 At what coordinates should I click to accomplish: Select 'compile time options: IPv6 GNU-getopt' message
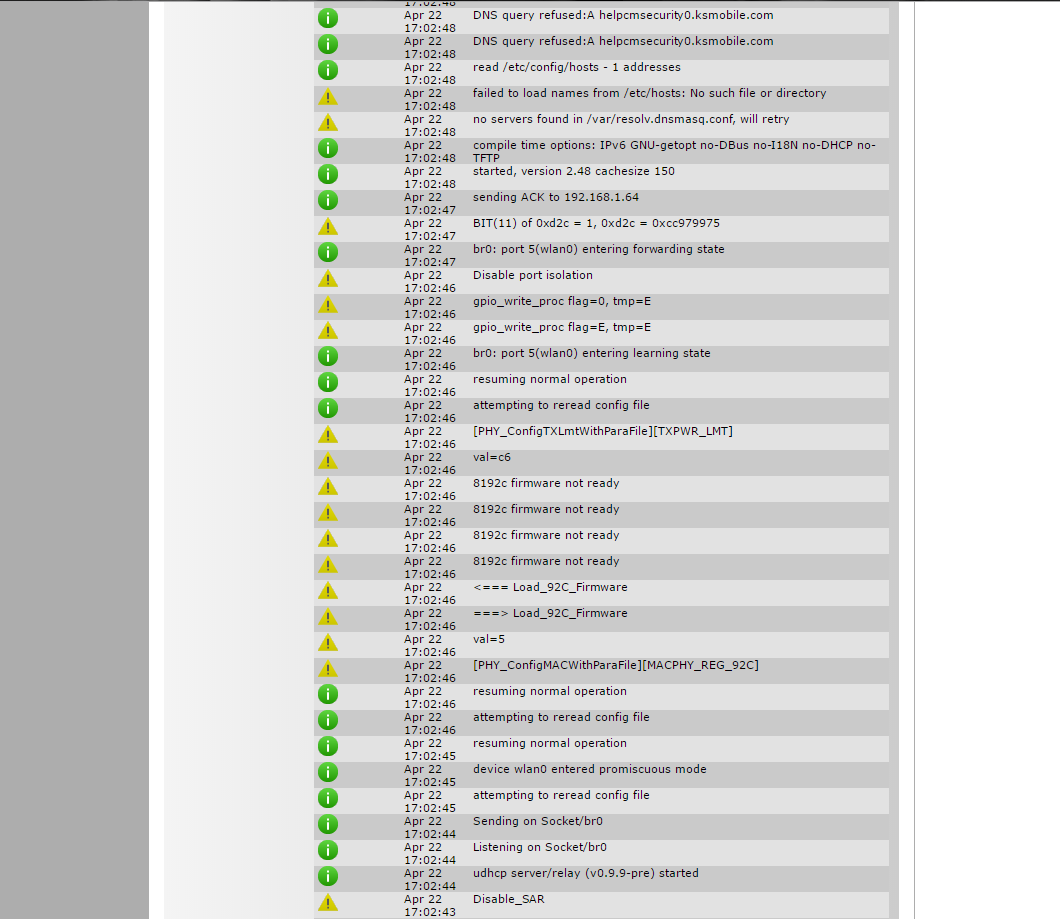tap(674, 151)
